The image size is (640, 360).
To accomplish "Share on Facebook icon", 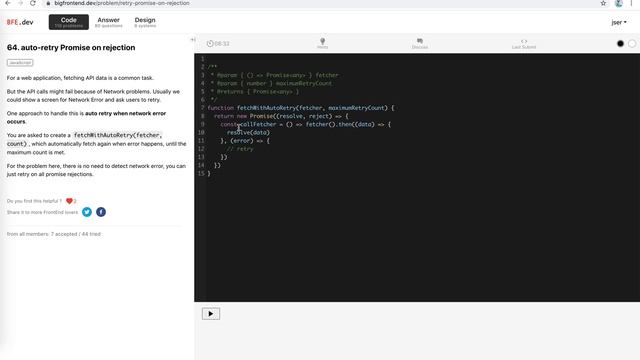I will tap(101, 212).
